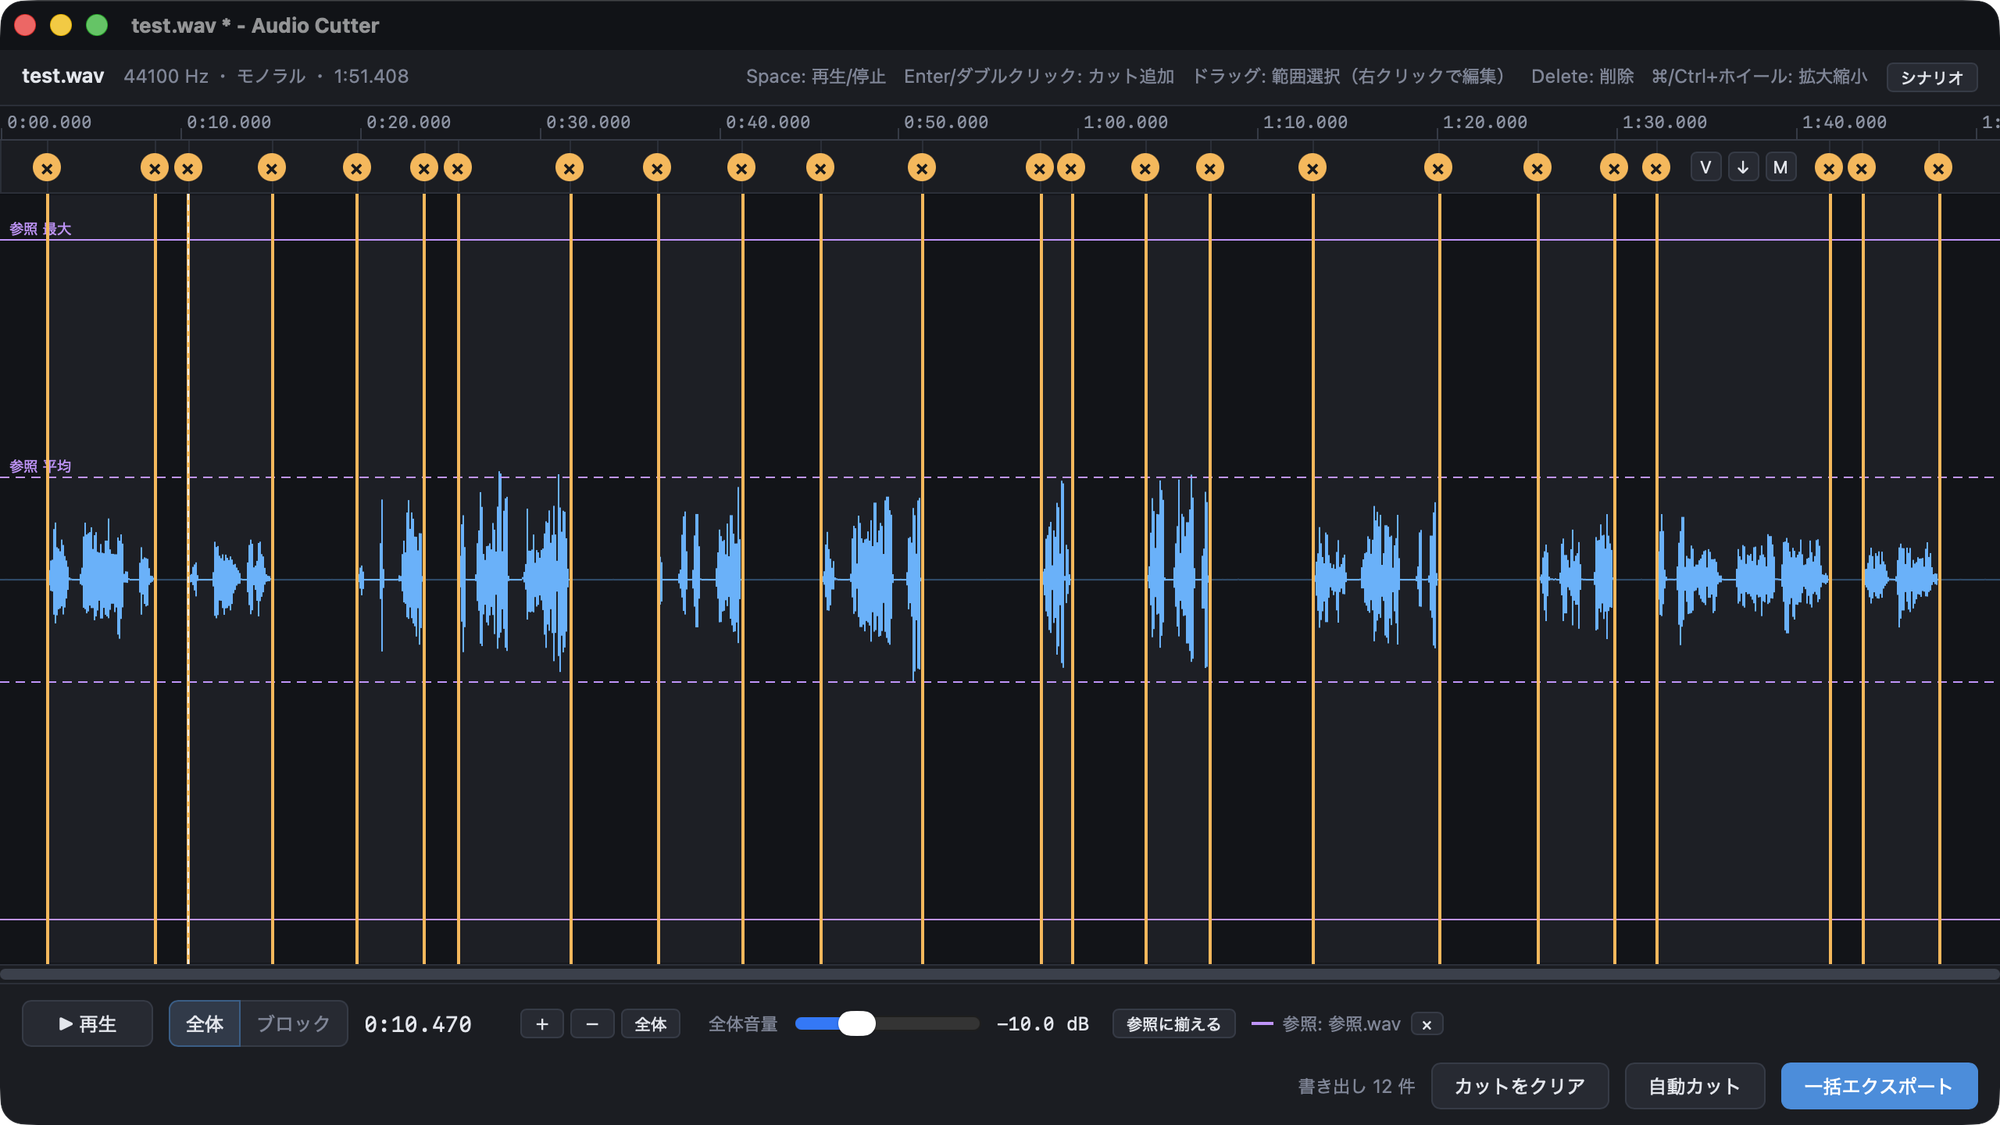The image size is (2000, 1125).
Task: Click the 0:10.470 time display
Action: pos(418,1024)
